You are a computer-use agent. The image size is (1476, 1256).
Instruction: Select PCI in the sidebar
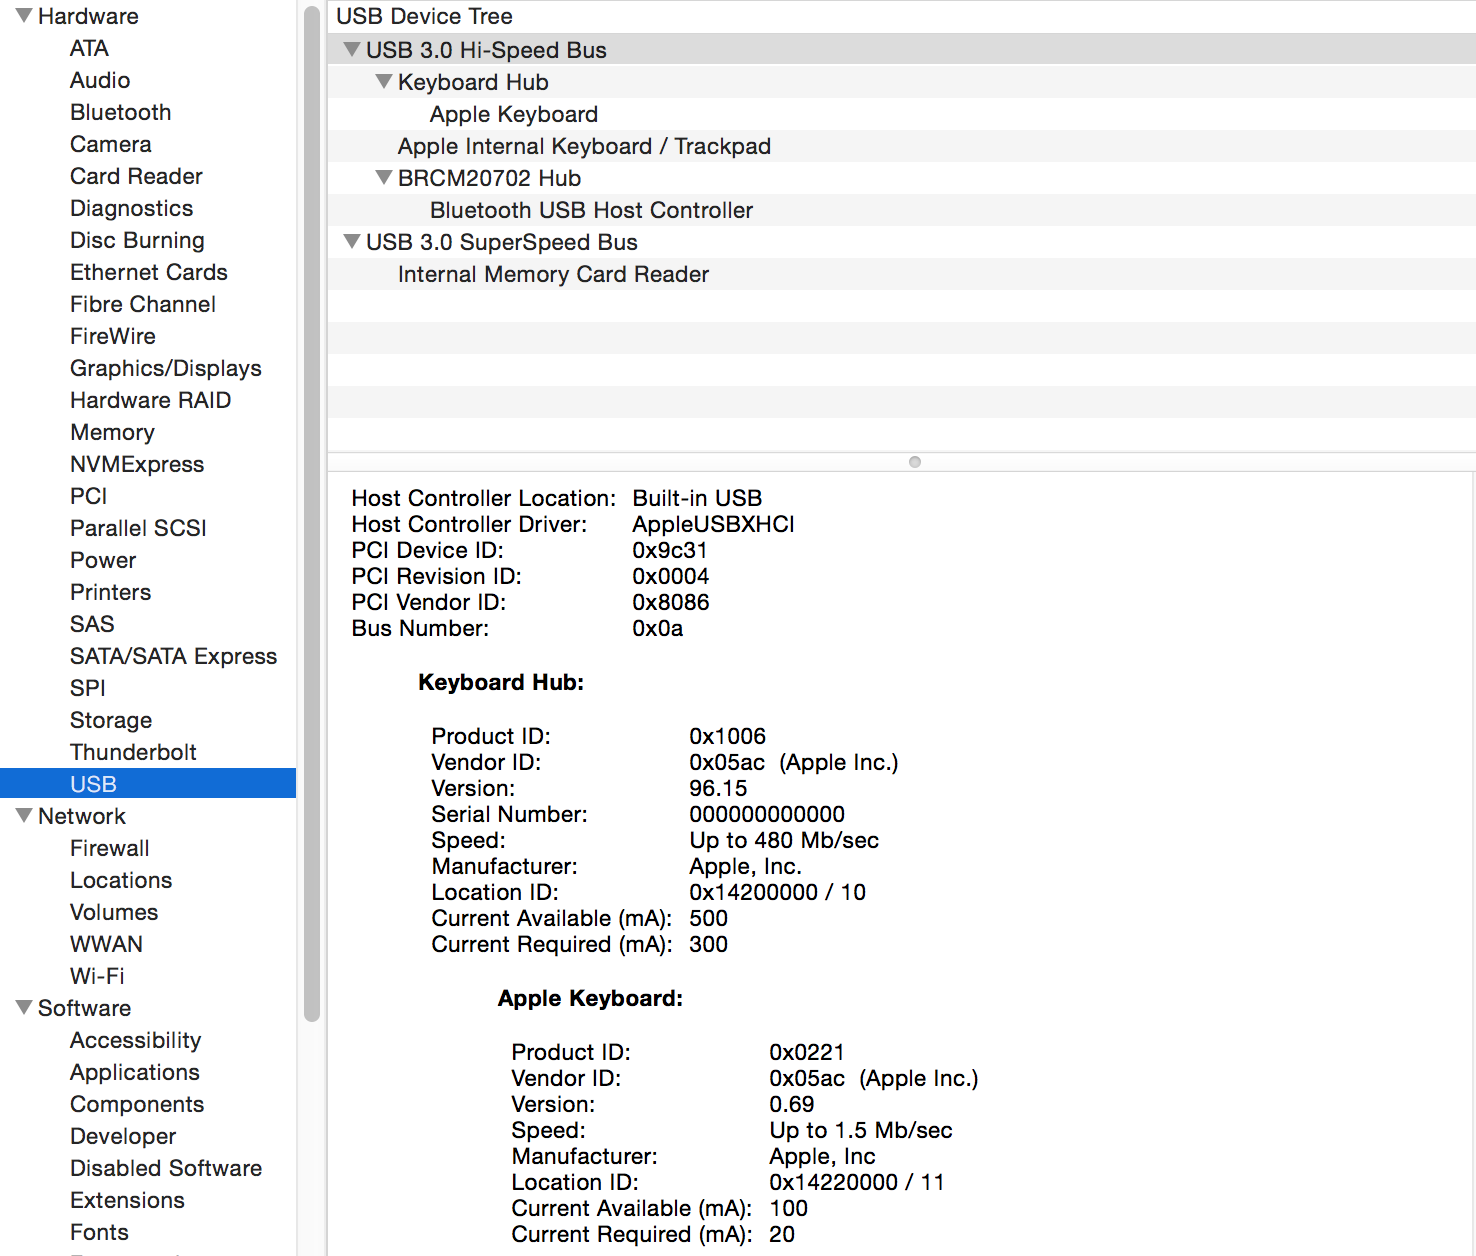coord(88,496)
